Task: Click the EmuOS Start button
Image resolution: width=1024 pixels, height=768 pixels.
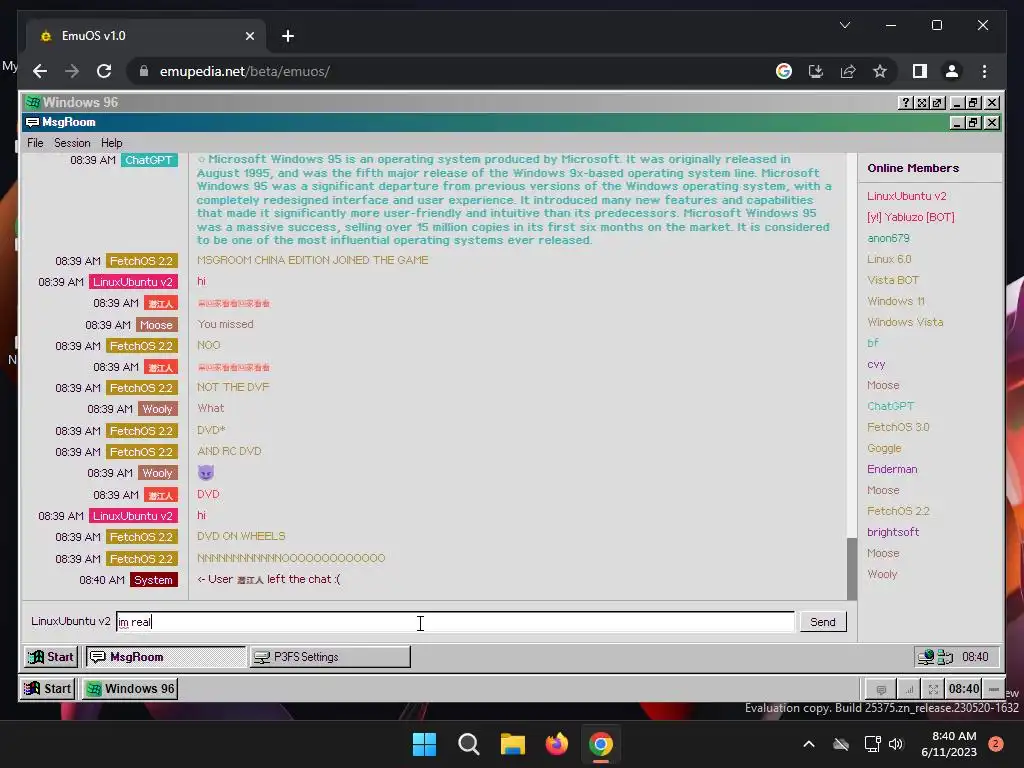Action: (48, 688)
